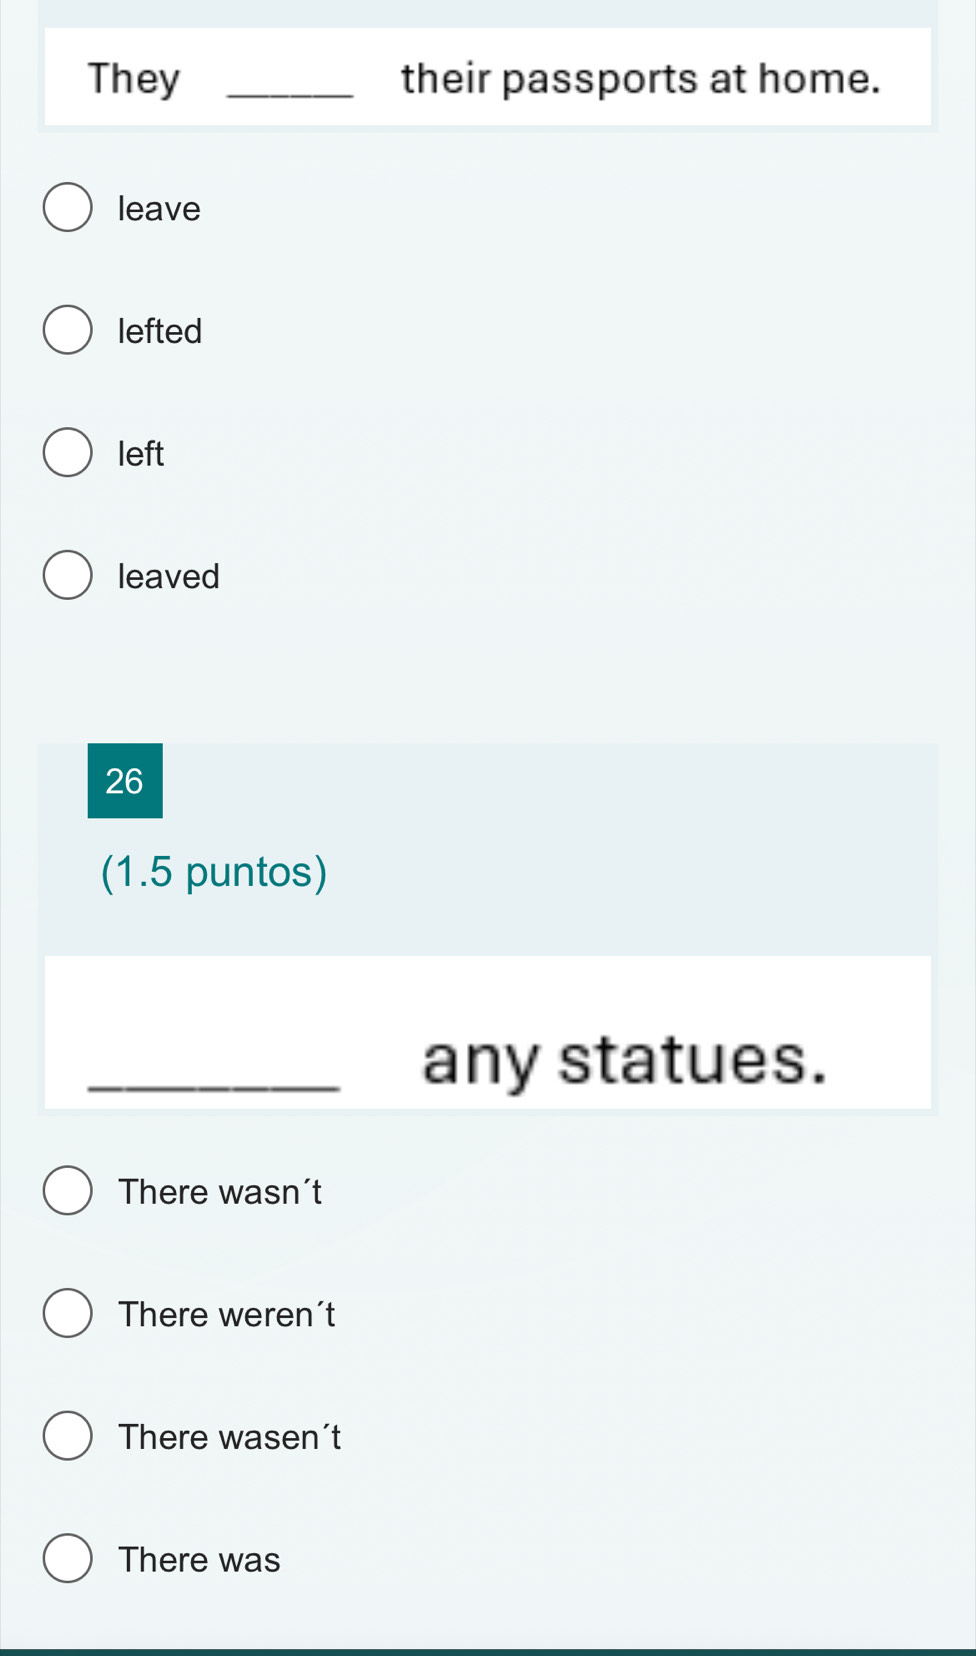Pick the 'left' radio option
Viewport: 976px width, 1656px height.
[68, 453]
